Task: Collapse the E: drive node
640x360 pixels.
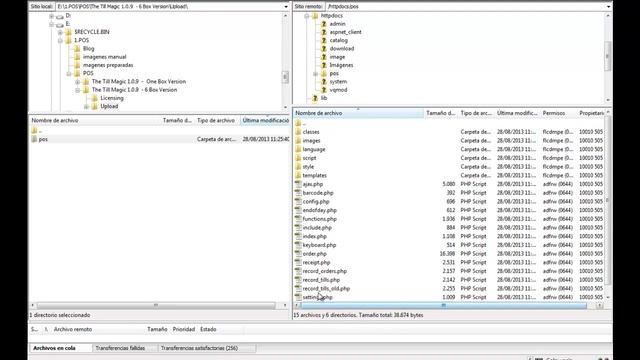Action: click(51, 24)
